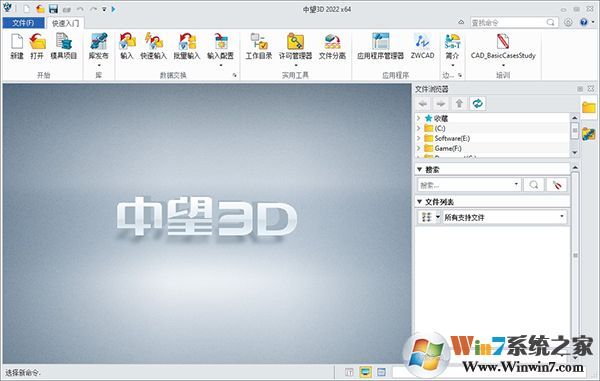
Task: Select 批量输入 batch import
Action: pos(187,46)
